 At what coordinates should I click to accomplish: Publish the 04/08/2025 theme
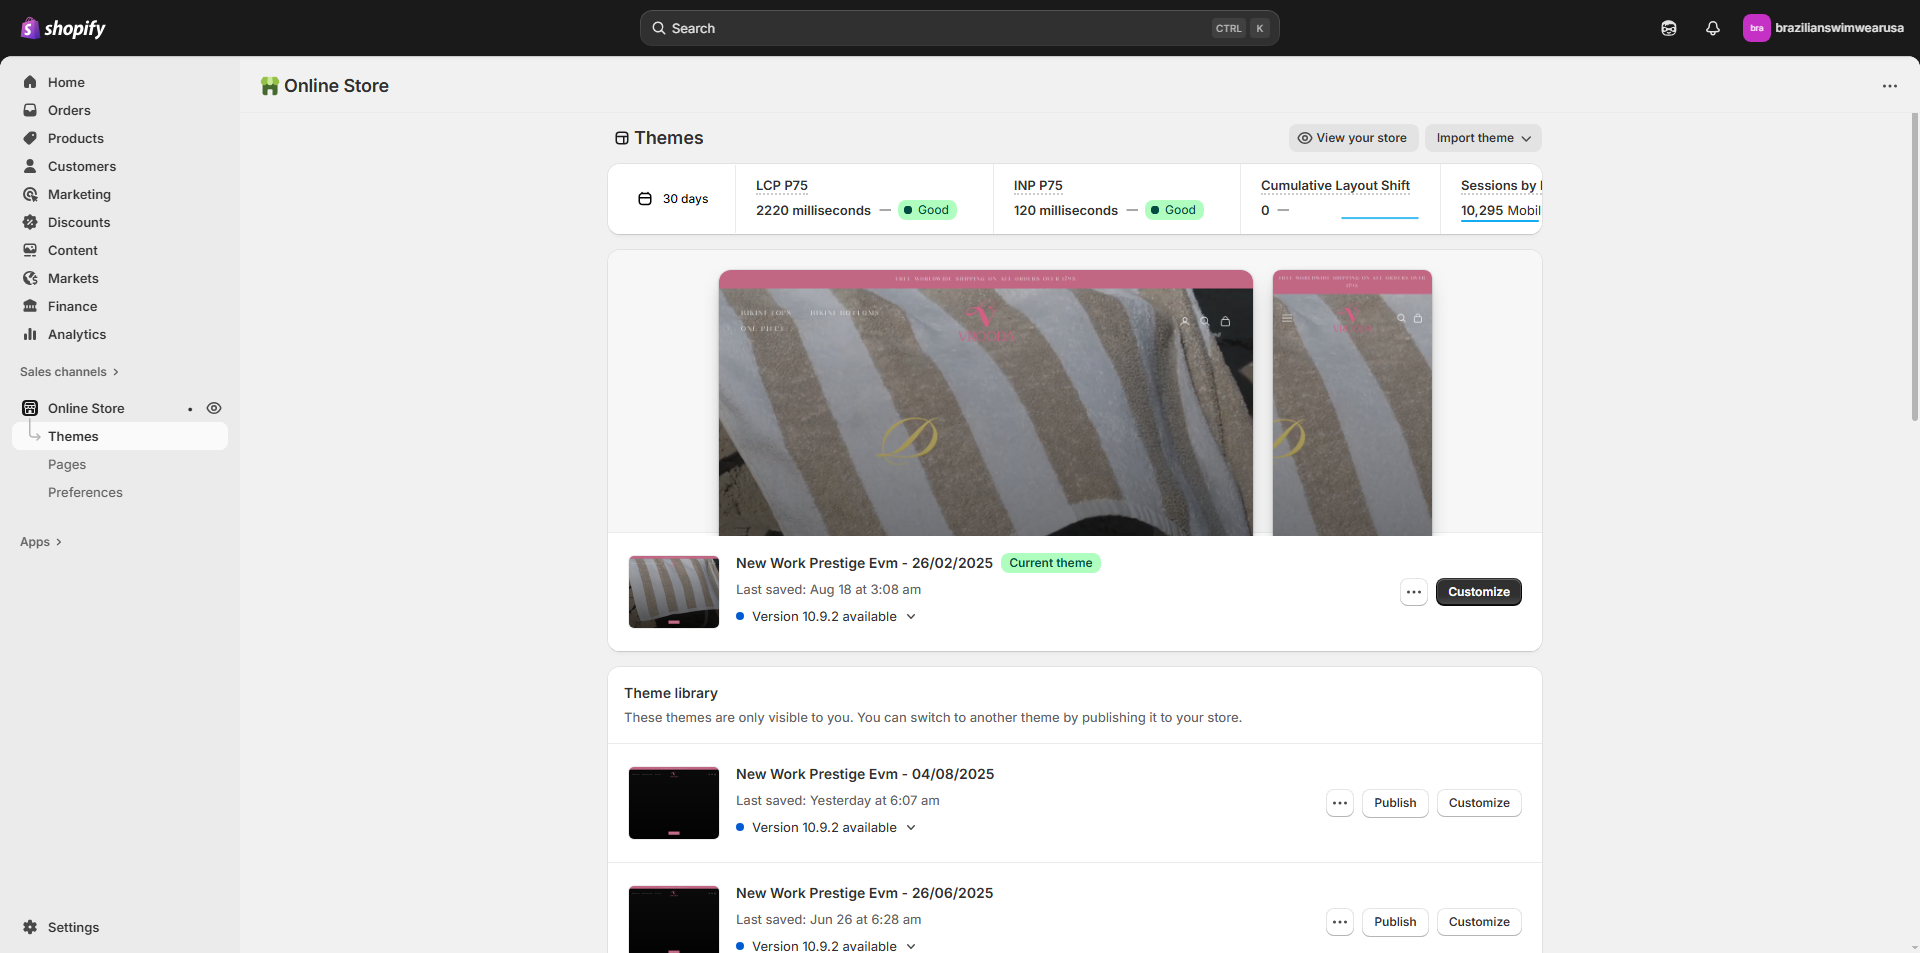[1394, 803]
